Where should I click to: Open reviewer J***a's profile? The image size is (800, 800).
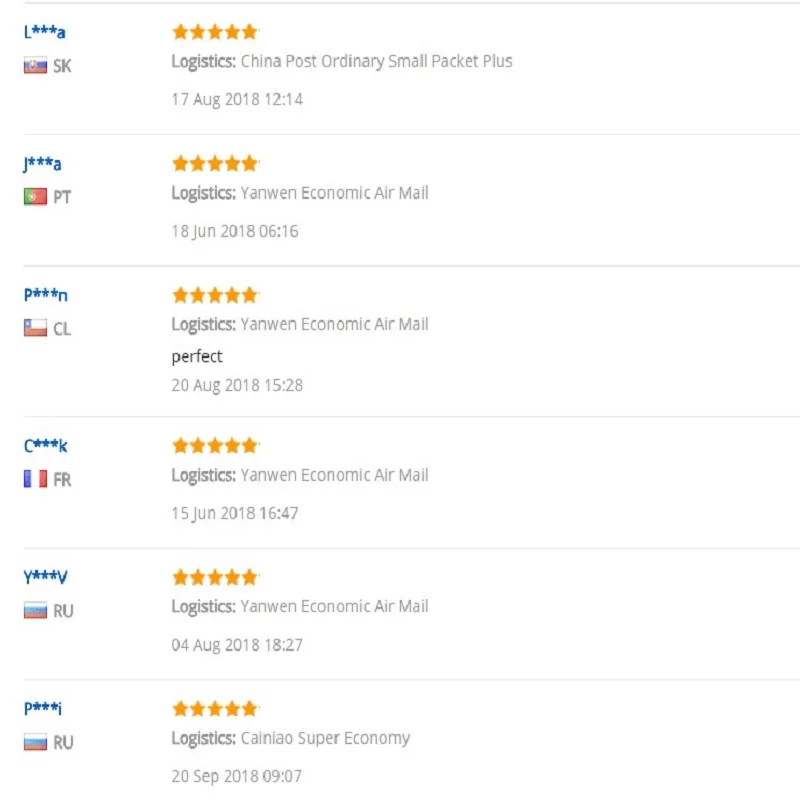tap(42, 164)
